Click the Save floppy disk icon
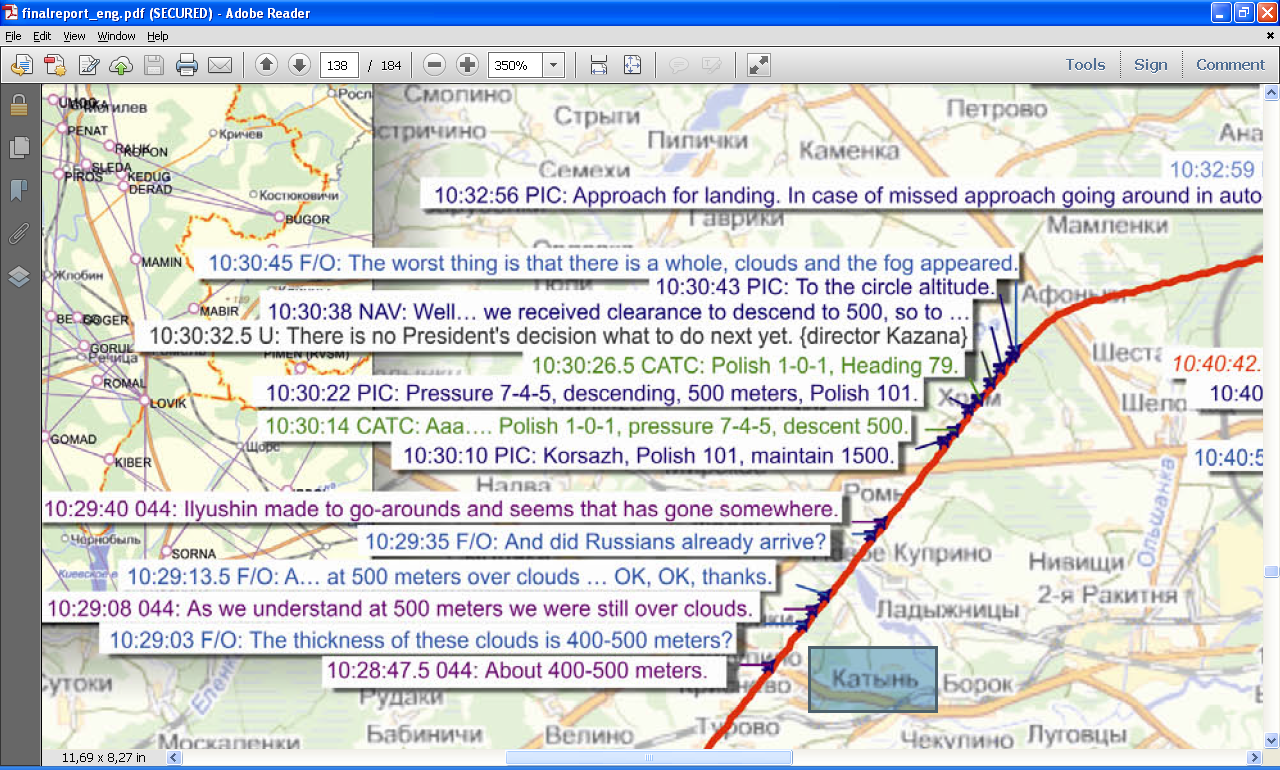 (x=154, y=65)
